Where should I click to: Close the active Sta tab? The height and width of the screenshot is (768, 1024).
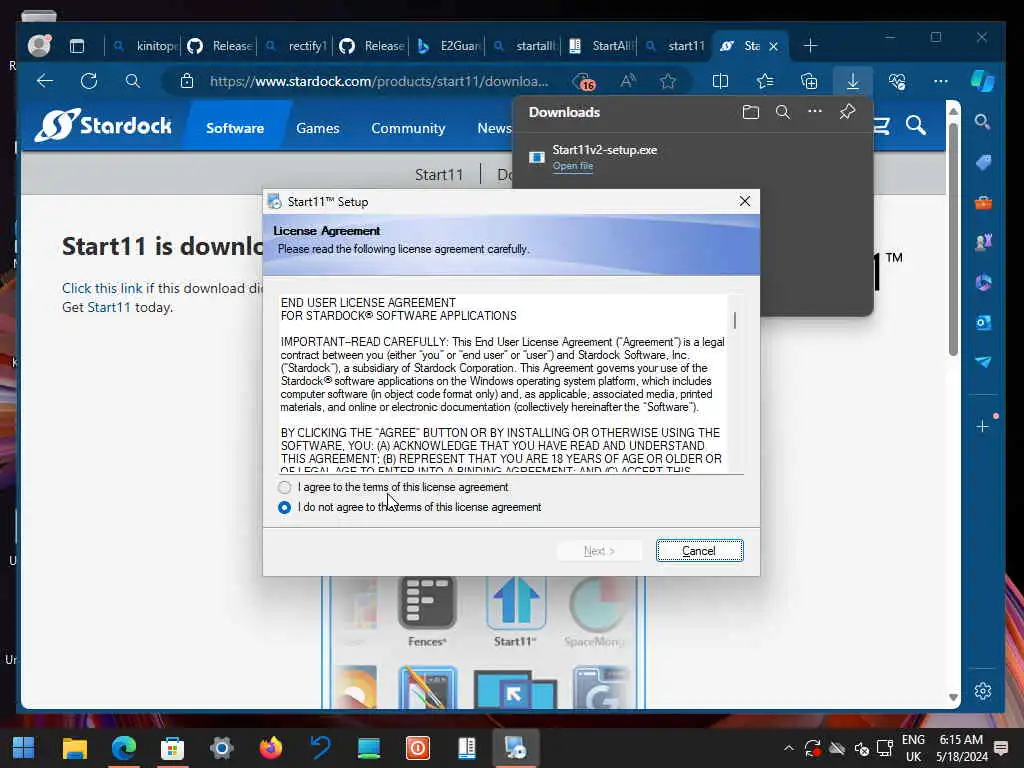(x=773, y=46)
